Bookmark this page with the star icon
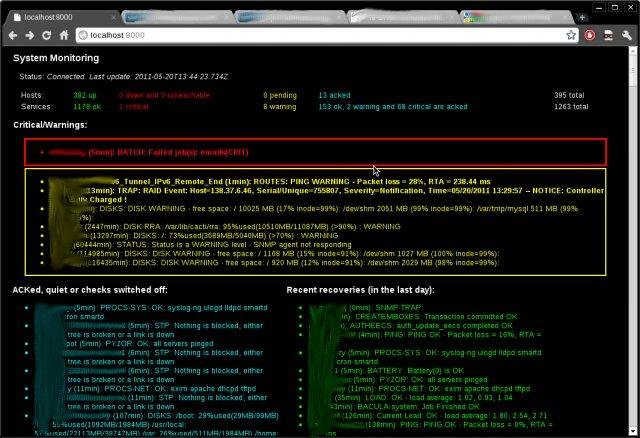640x438 pixels. click(571, 35)
